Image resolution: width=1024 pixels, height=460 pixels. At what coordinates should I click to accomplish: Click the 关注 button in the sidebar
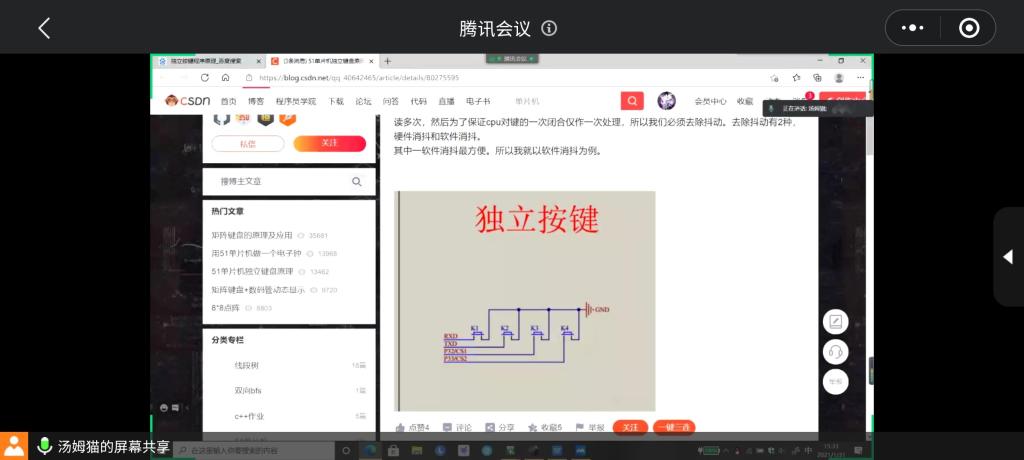pos(329,143)
